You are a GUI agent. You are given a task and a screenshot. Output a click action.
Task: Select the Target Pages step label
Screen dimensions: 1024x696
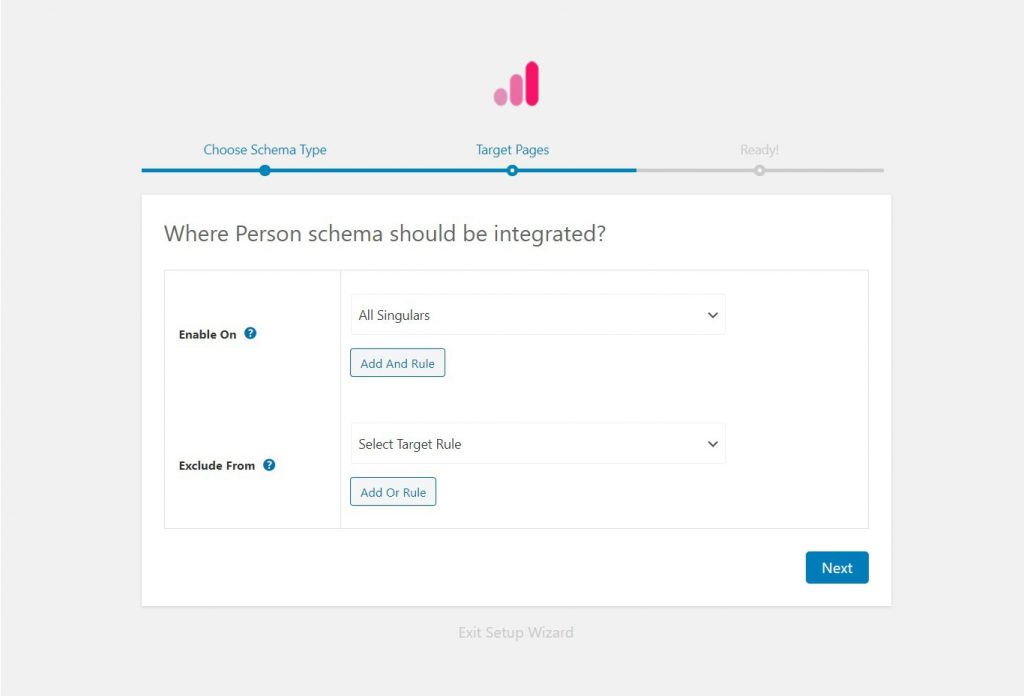[x=512, y=150]
